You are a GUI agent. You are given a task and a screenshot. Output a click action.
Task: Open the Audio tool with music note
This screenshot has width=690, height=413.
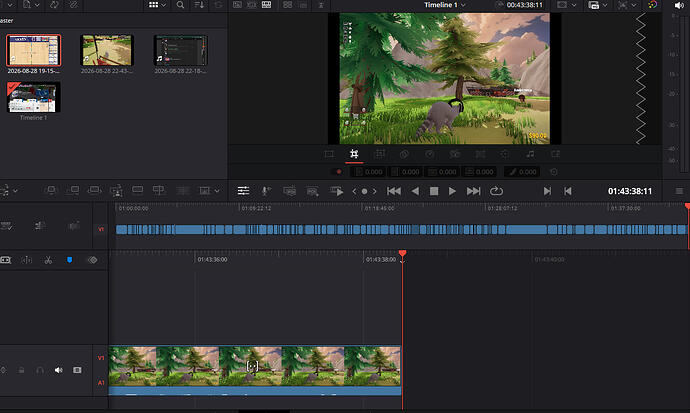530,154
